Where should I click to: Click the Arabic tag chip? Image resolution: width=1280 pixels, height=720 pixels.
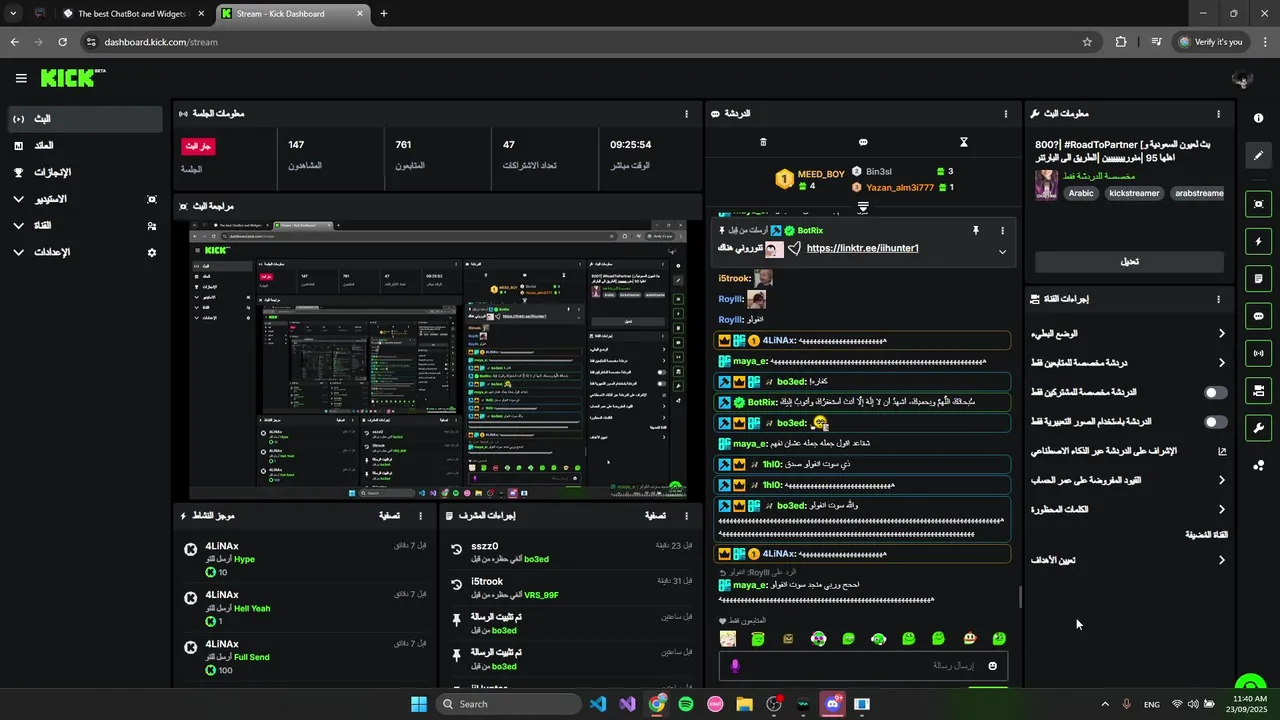[x=1081, y=193]
